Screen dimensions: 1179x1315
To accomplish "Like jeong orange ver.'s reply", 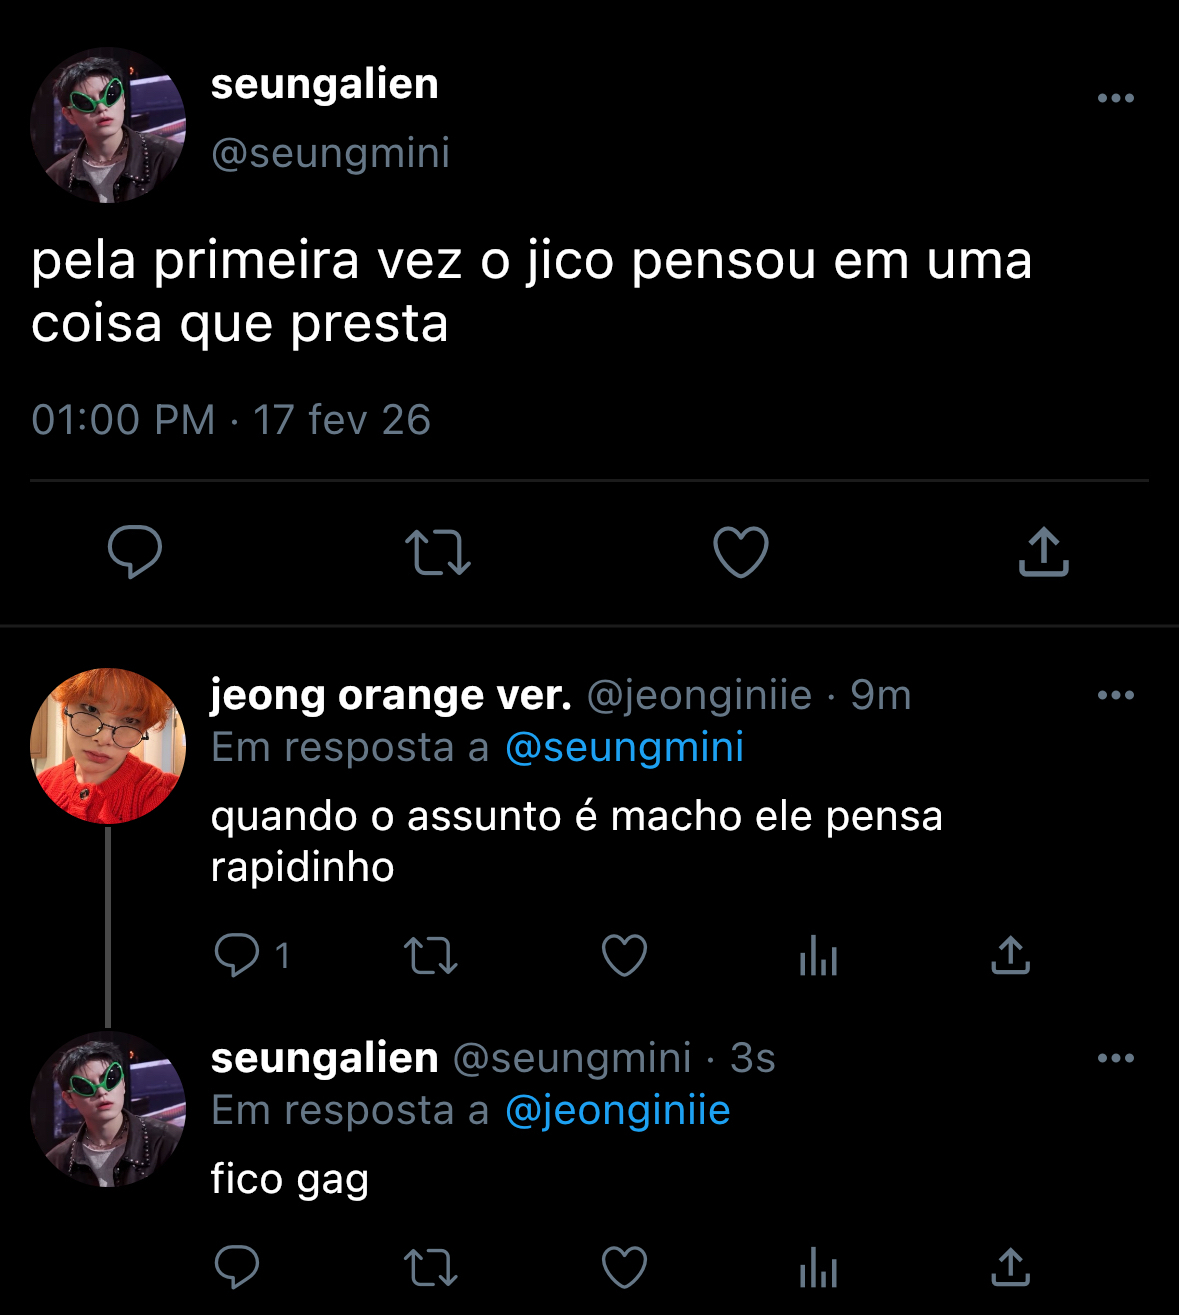I will [x=624, y=956].
